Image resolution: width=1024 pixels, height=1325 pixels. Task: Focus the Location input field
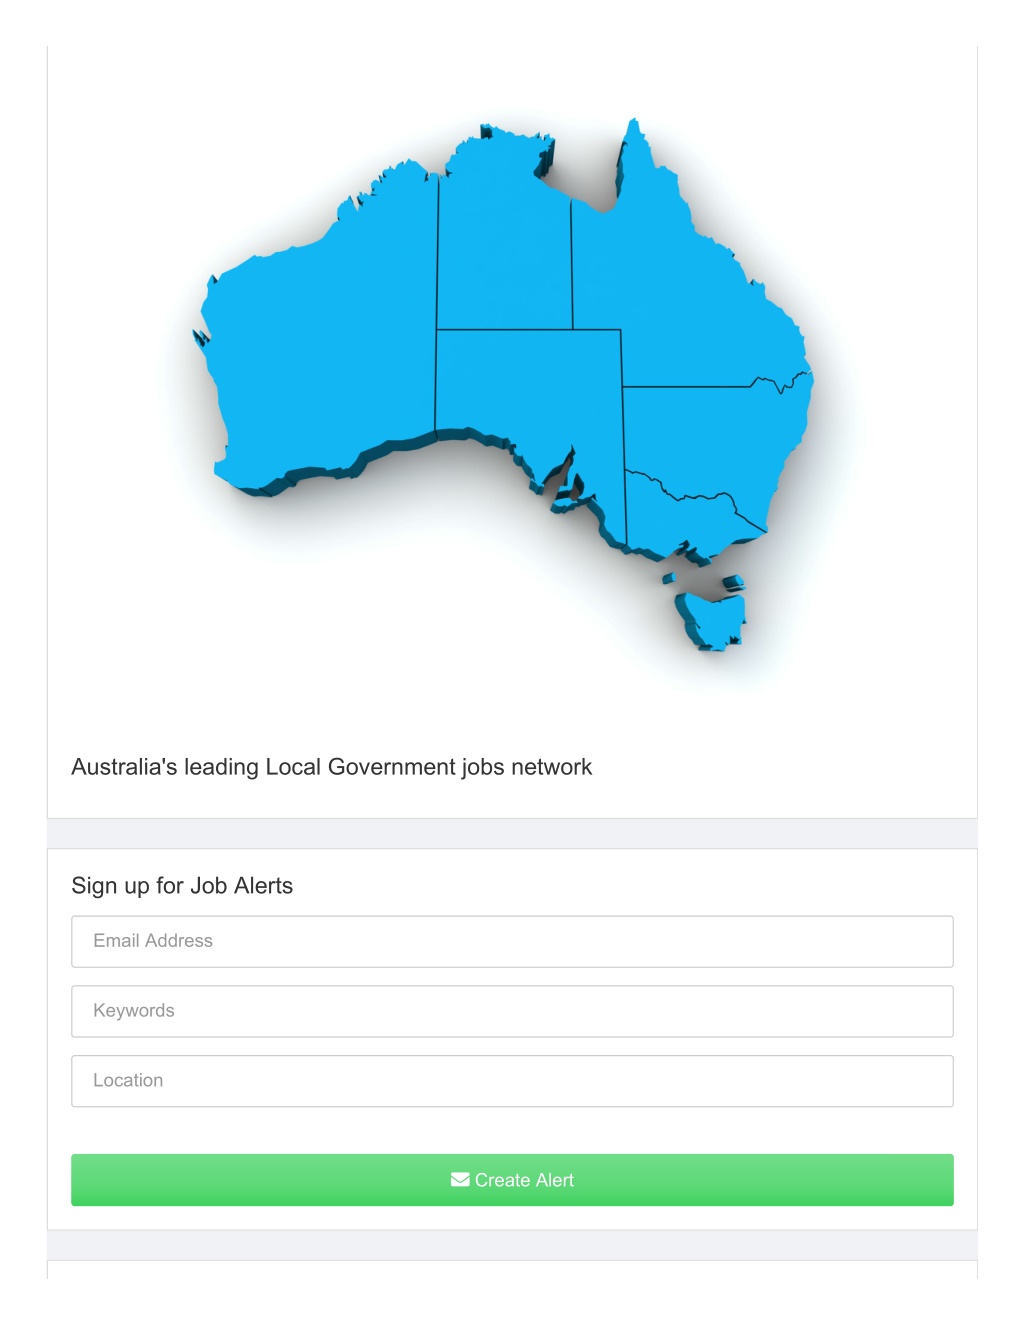(x=512, y=1081)
